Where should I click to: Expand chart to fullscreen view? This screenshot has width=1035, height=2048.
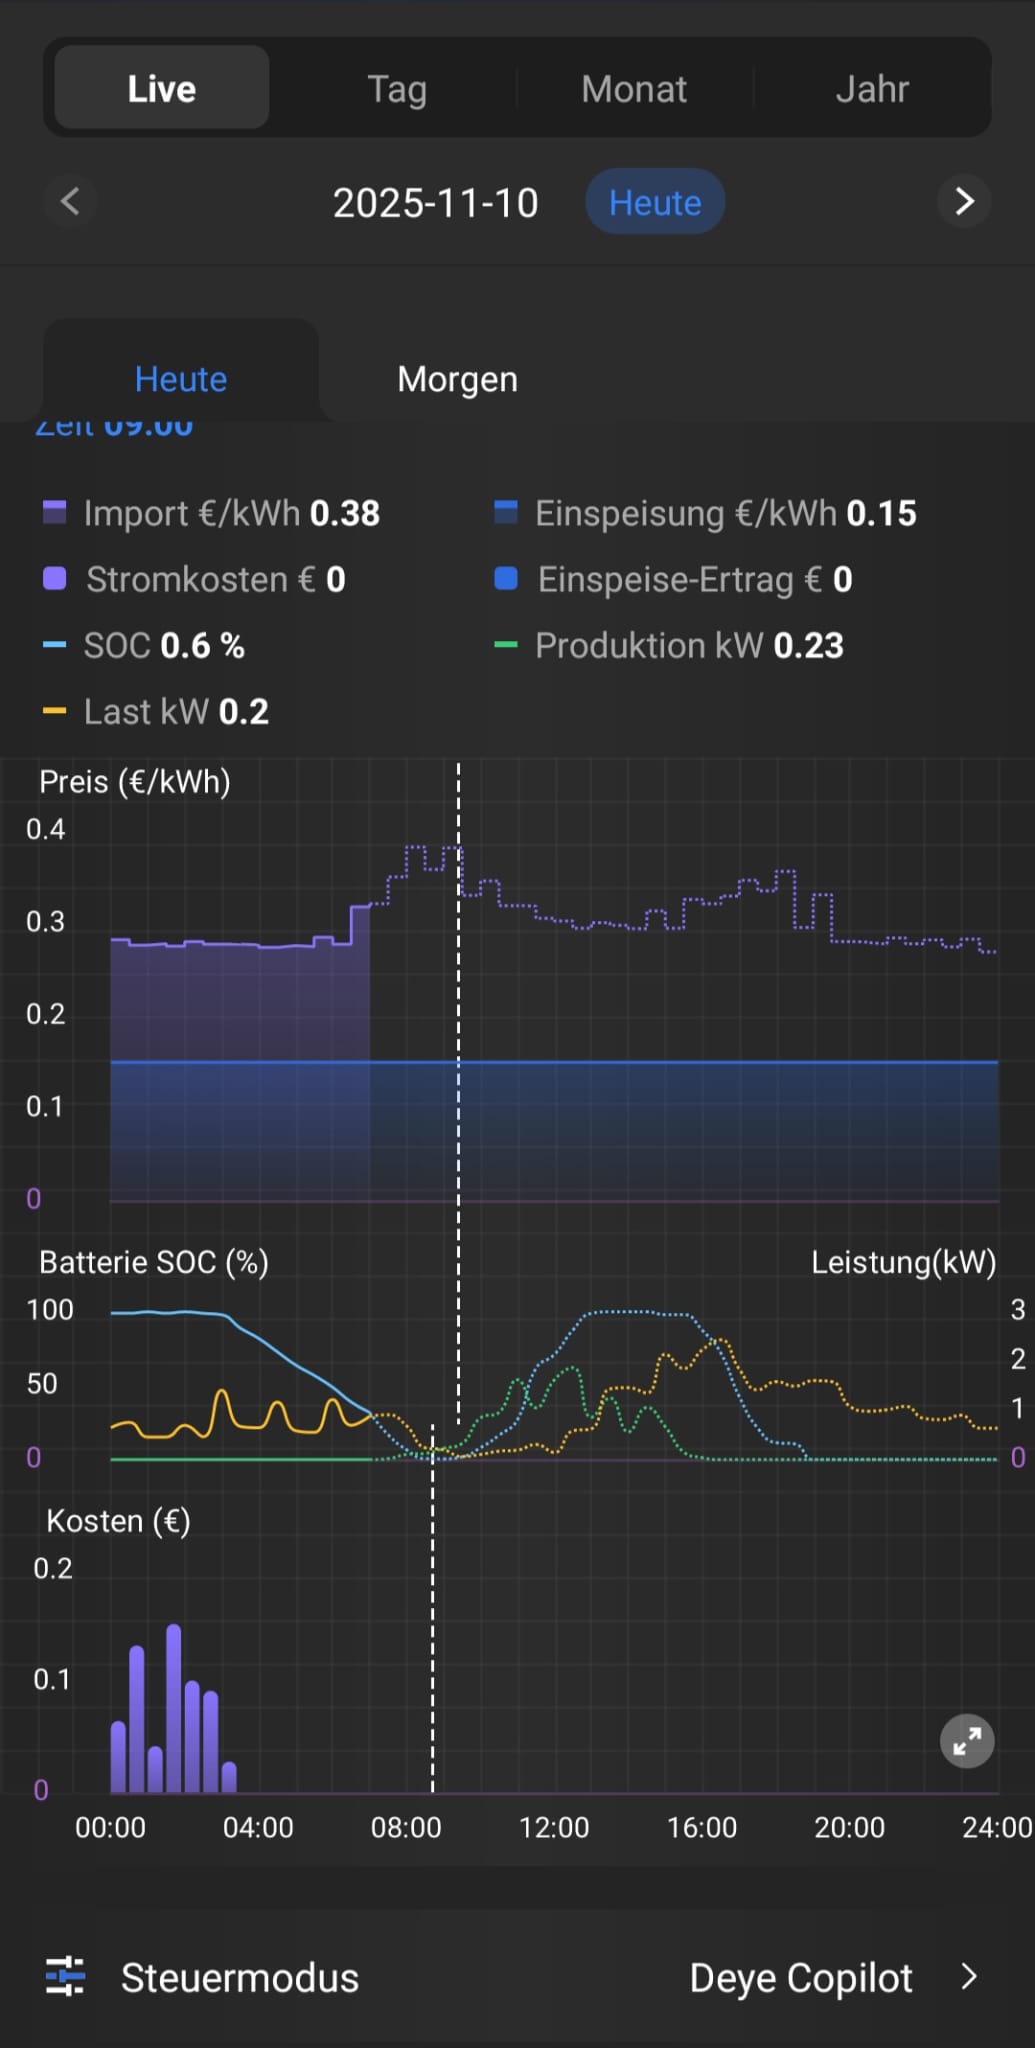[967, 1741]
